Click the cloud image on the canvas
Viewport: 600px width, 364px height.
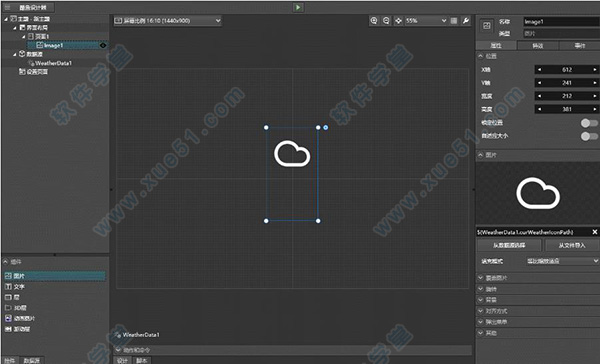(x=292, y=154)
